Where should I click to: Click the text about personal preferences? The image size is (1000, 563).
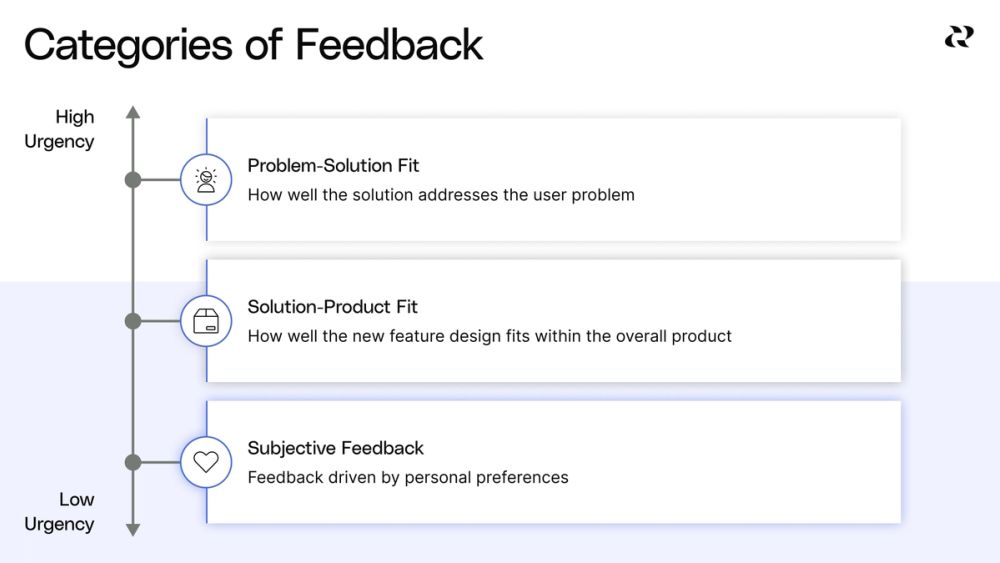(408, 477)
